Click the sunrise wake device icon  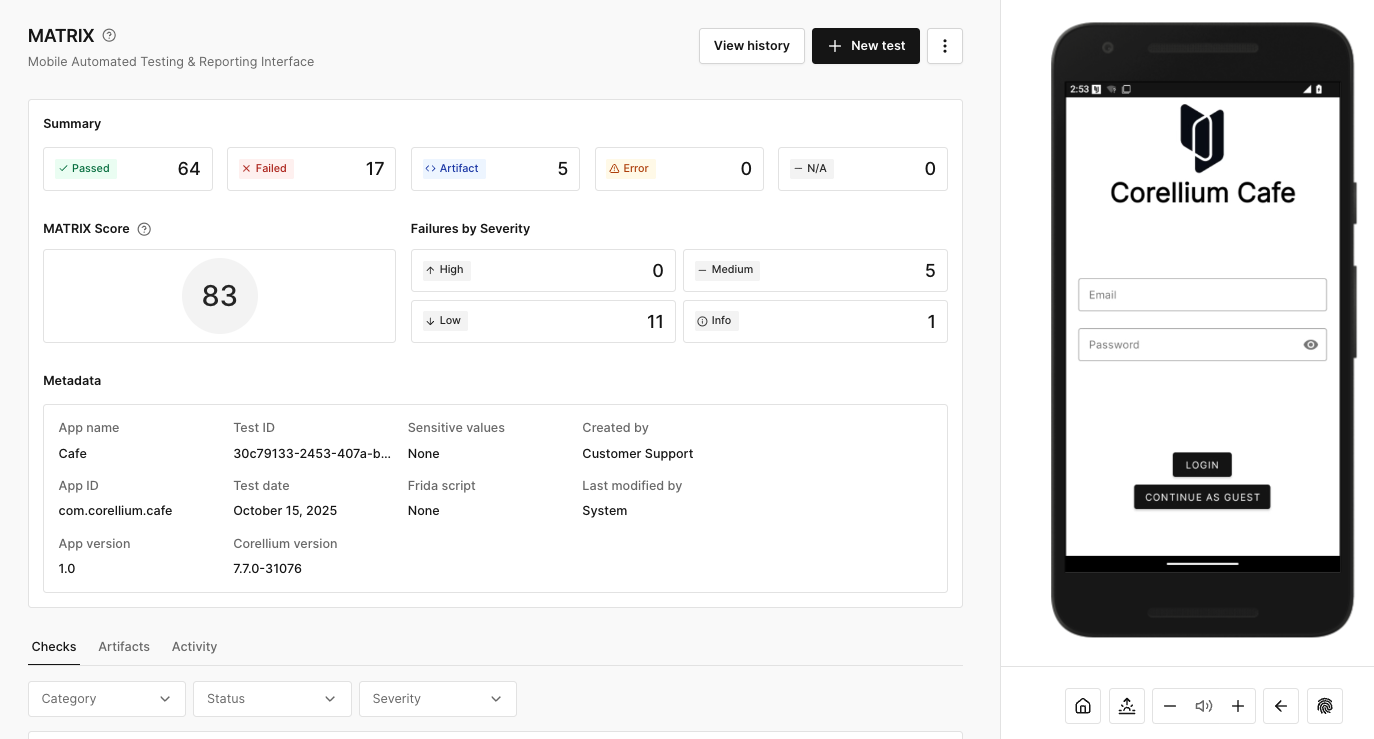point(1126,706)
